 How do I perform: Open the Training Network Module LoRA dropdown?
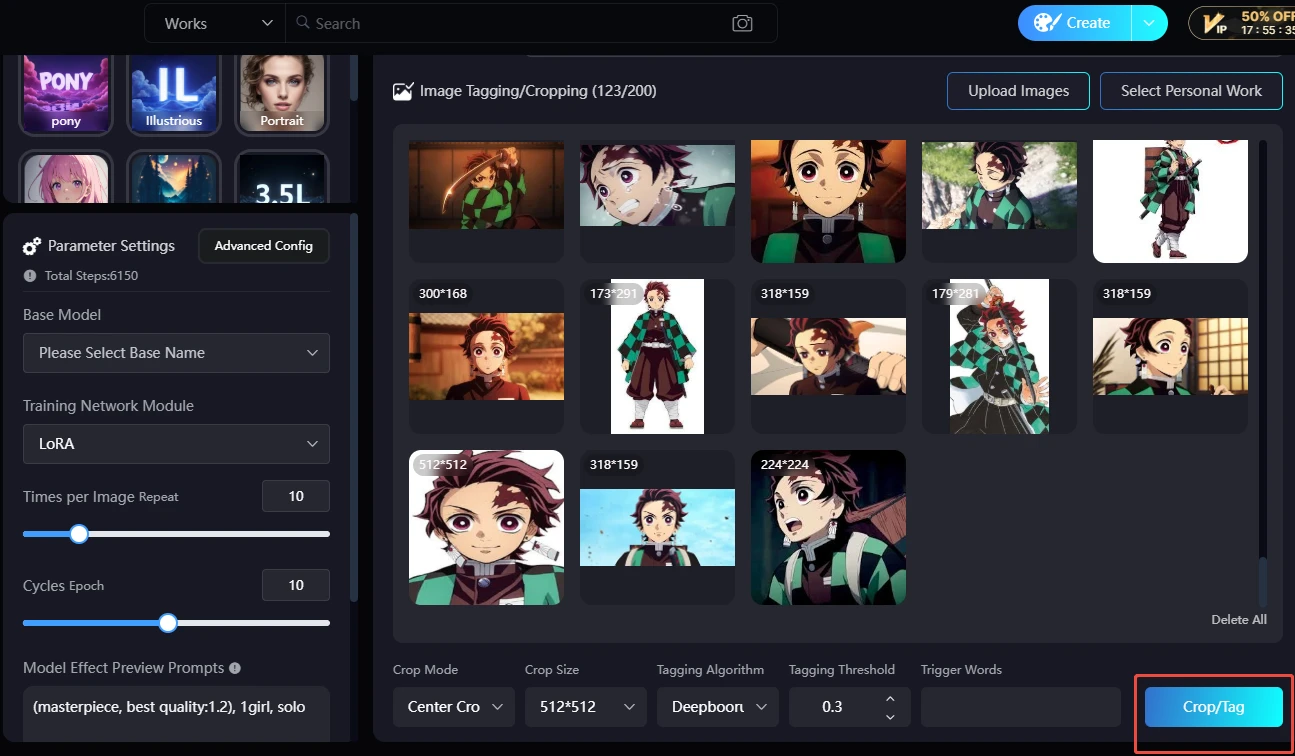[176, 444]
